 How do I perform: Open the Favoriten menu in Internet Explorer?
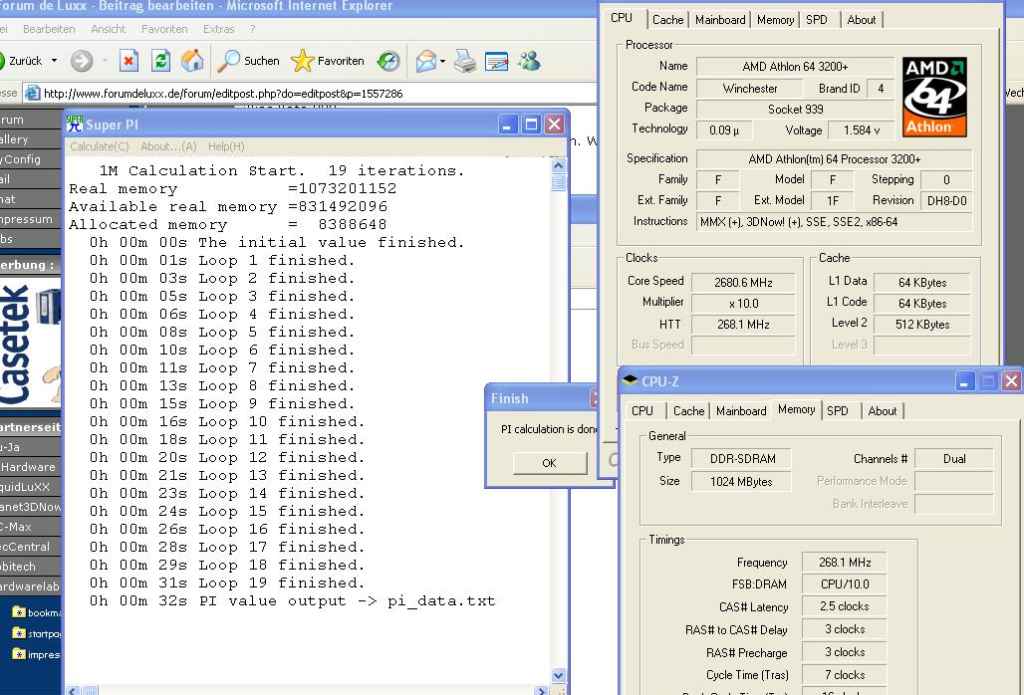[164, 29]
